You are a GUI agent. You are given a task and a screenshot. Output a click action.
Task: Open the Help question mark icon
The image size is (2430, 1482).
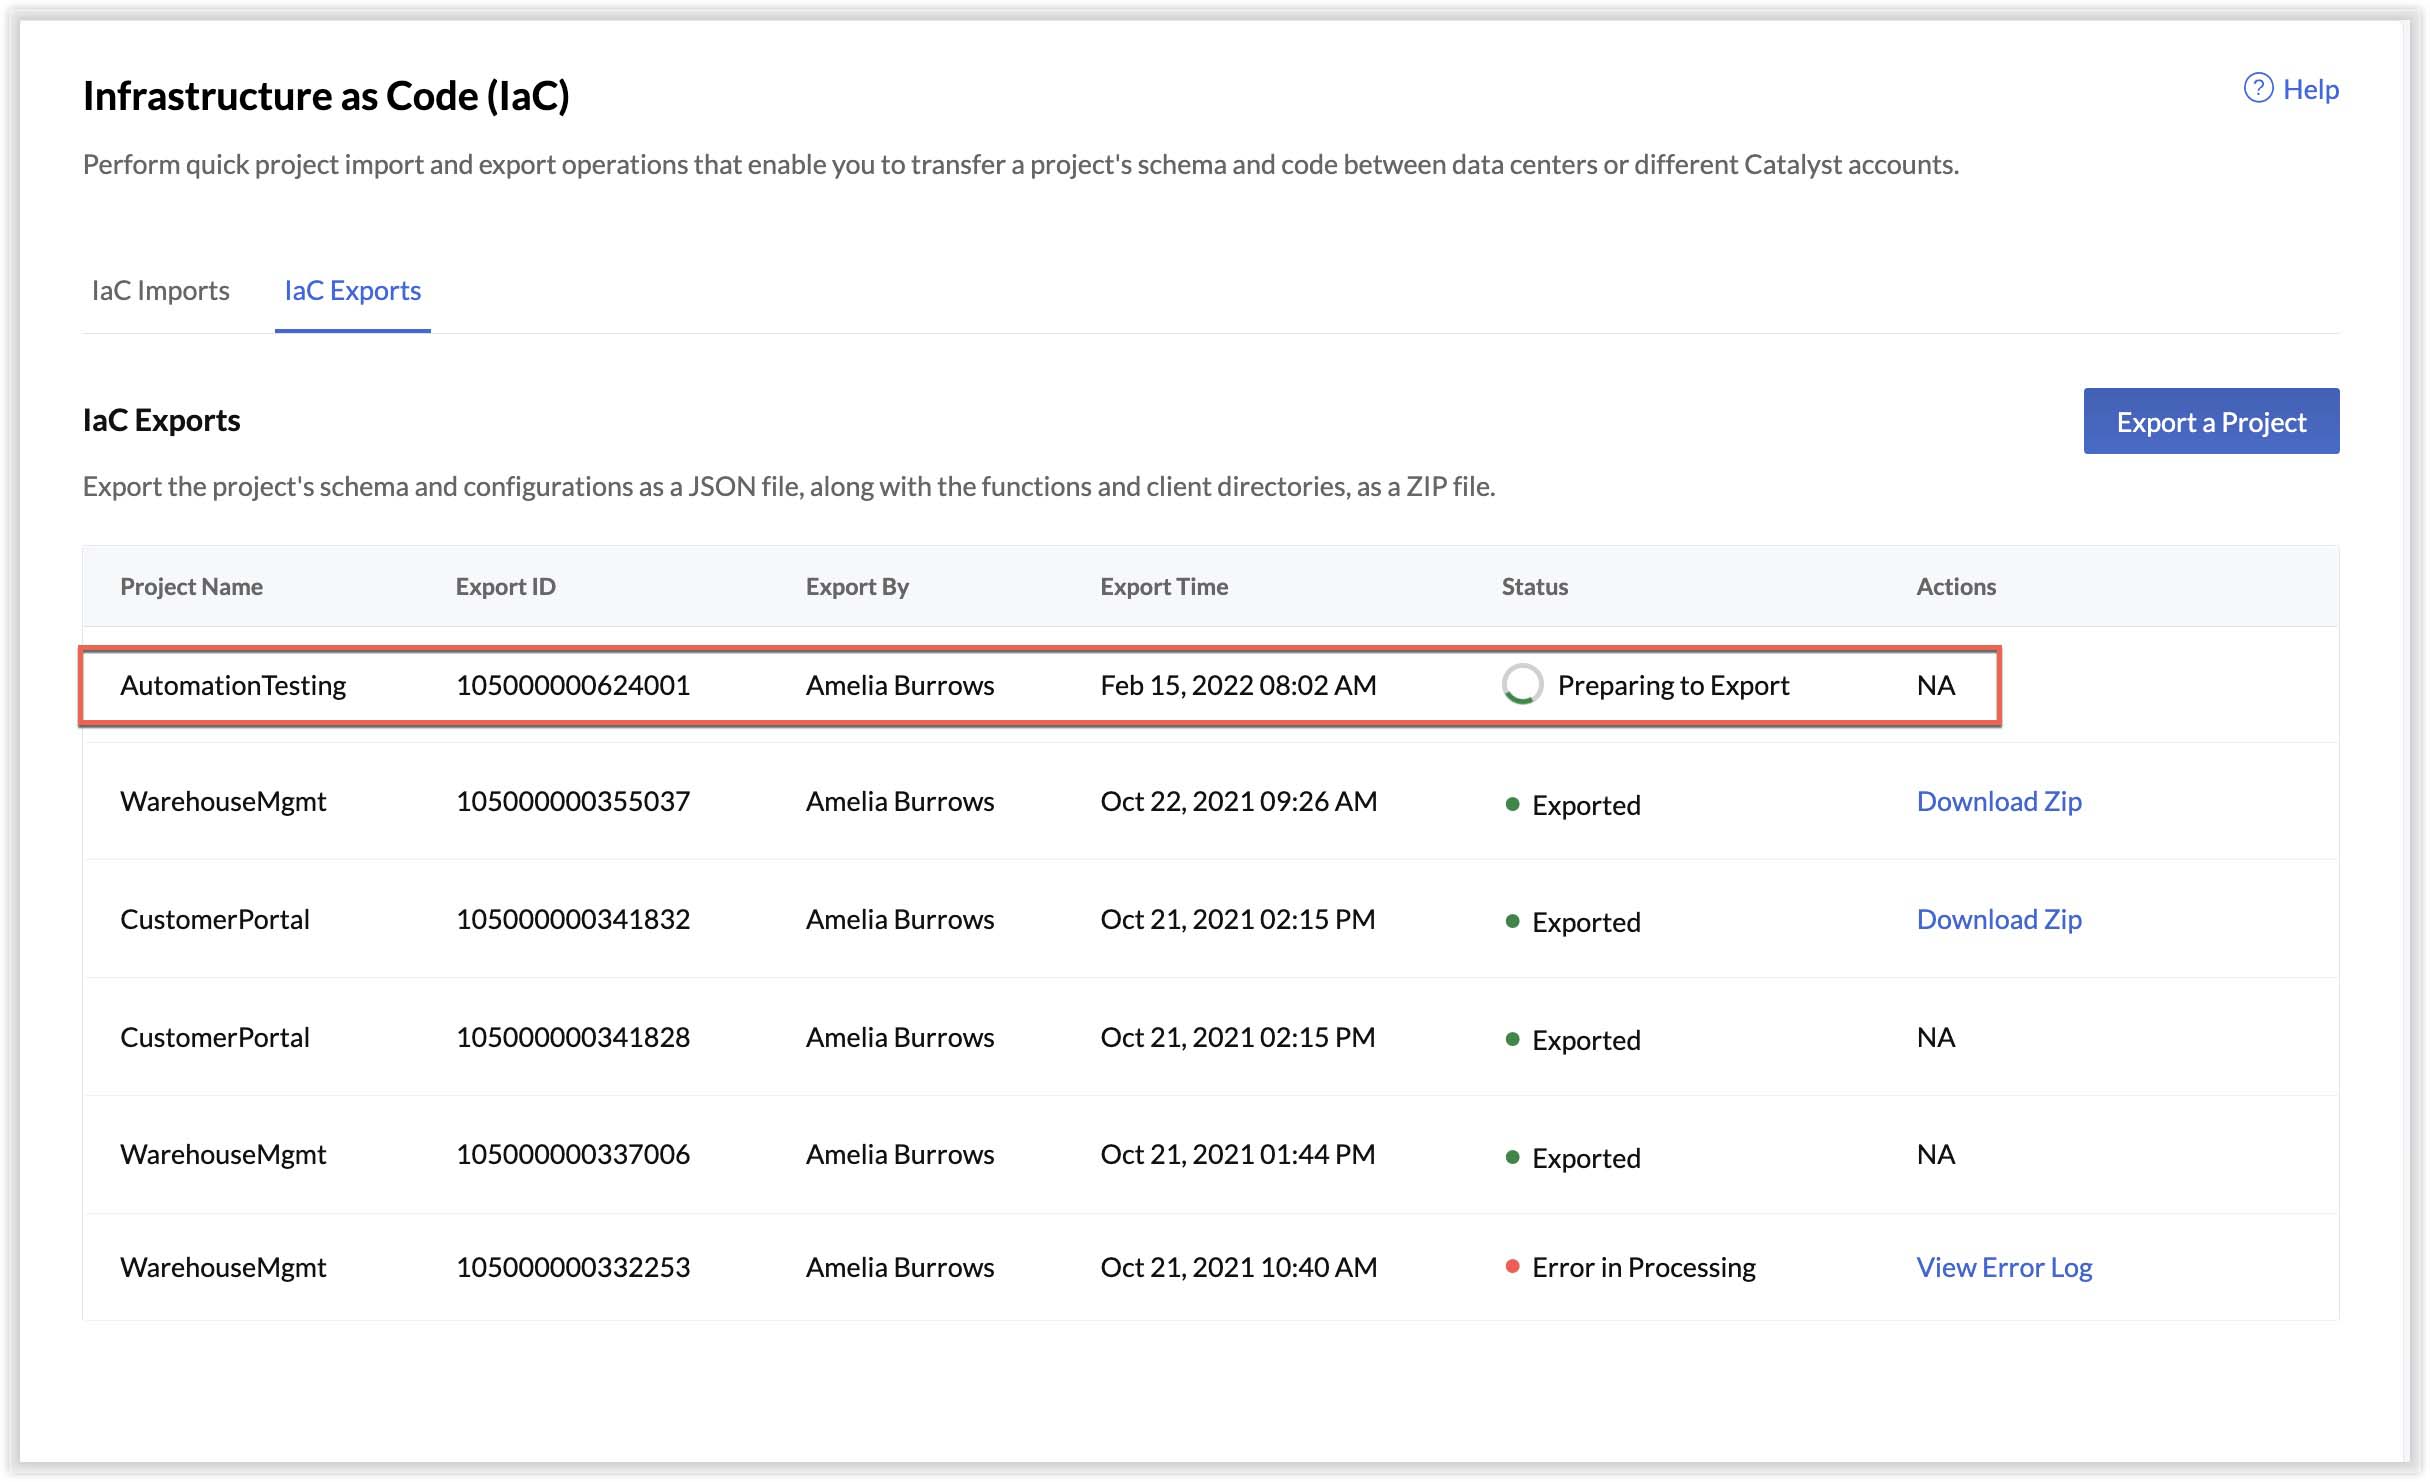[x=2259, y=89]
